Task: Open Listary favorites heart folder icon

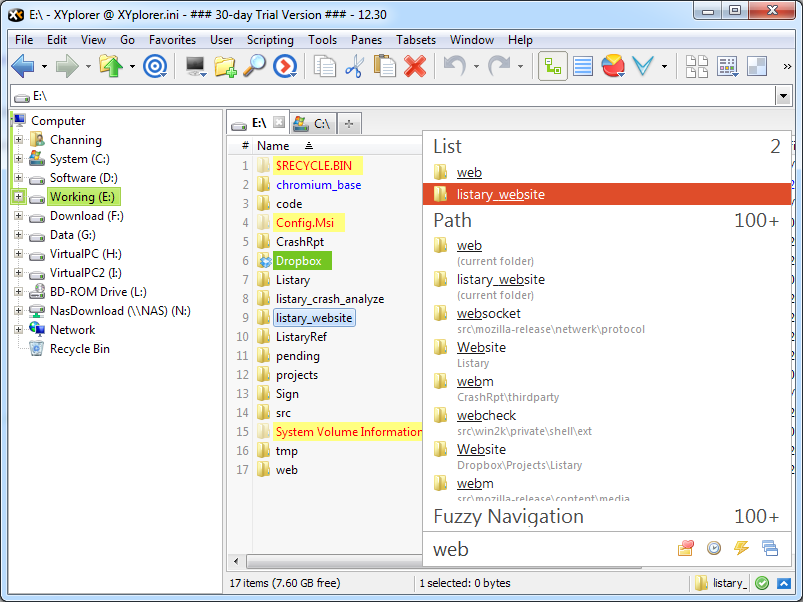Action: (x=686, y=548)
